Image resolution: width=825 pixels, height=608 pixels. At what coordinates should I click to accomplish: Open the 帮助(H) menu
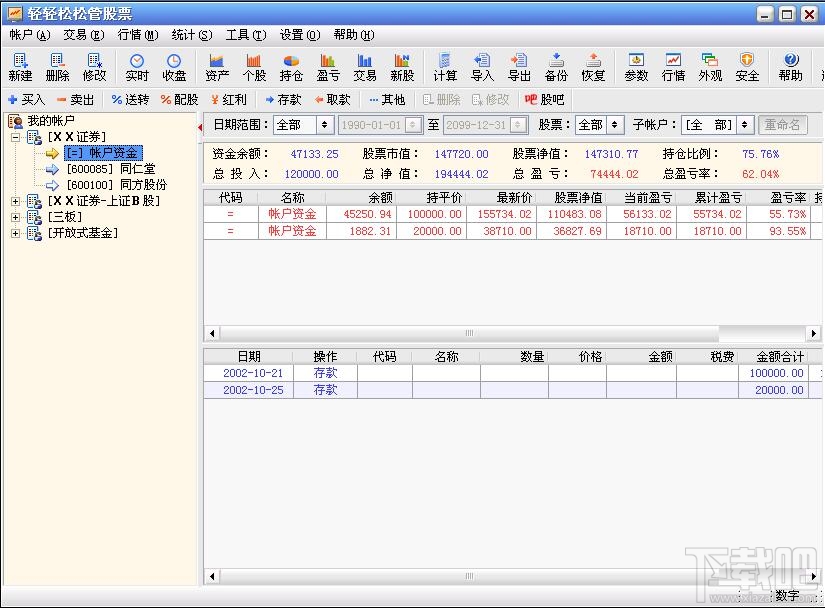click(x=354, y=35)
